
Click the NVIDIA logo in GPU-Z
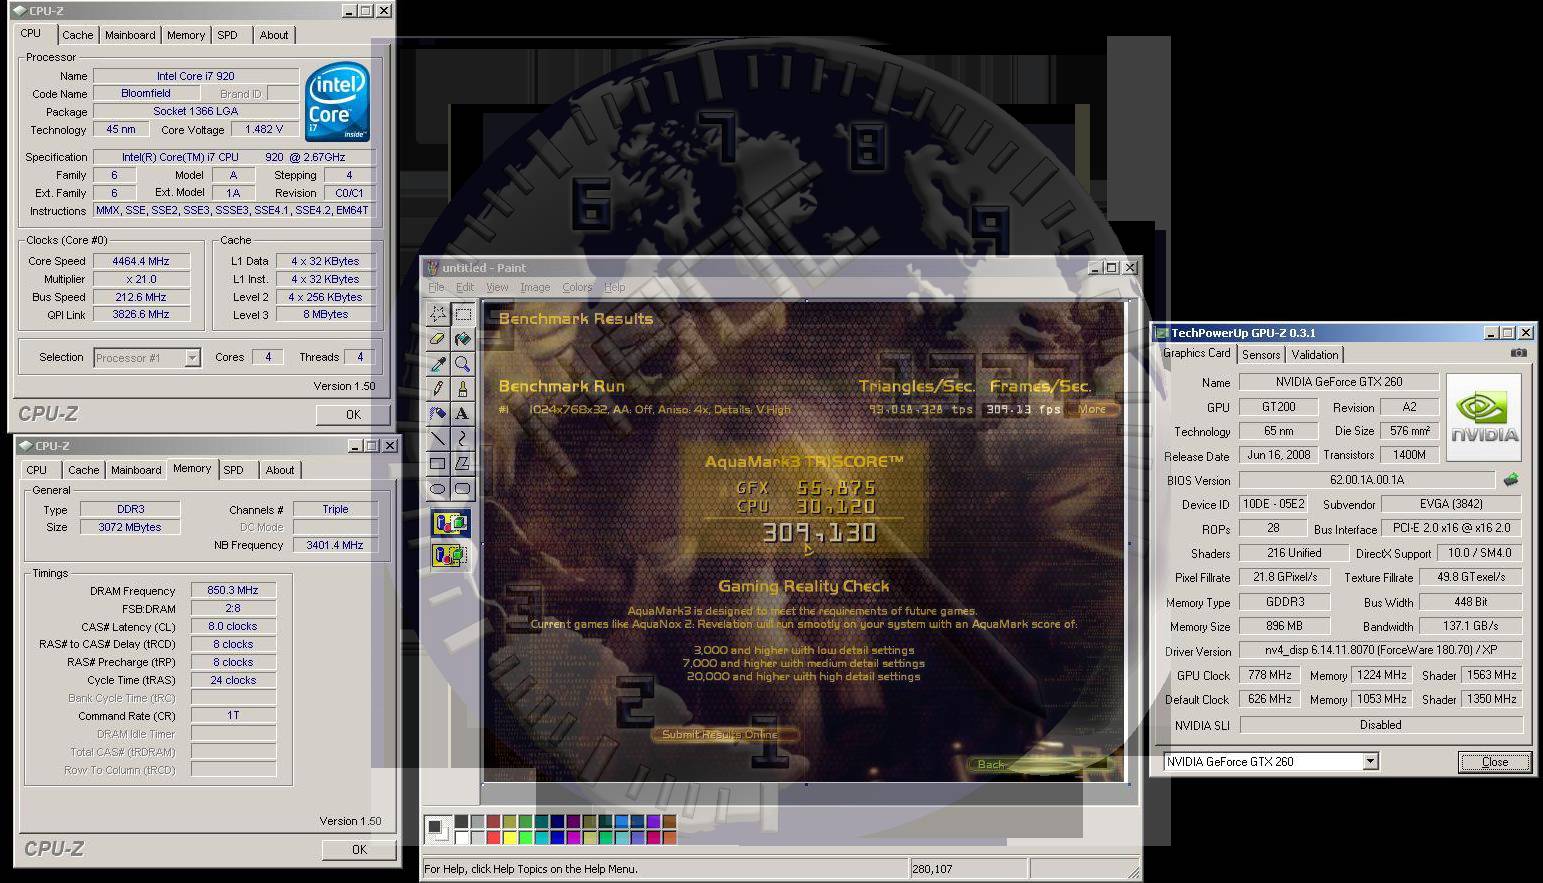[1484, 418]
